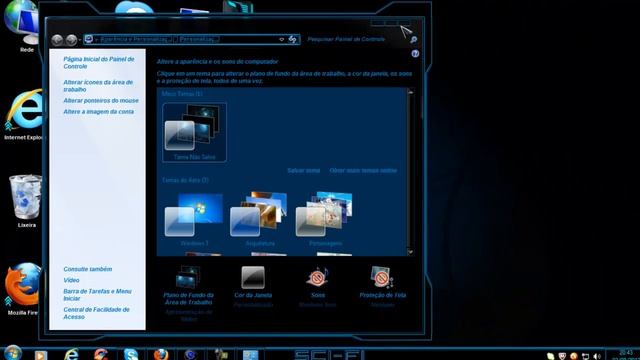Open Página Inicial do Painel de Controle
The height and width of the screenshot is (360, 640).
(99, 62)
